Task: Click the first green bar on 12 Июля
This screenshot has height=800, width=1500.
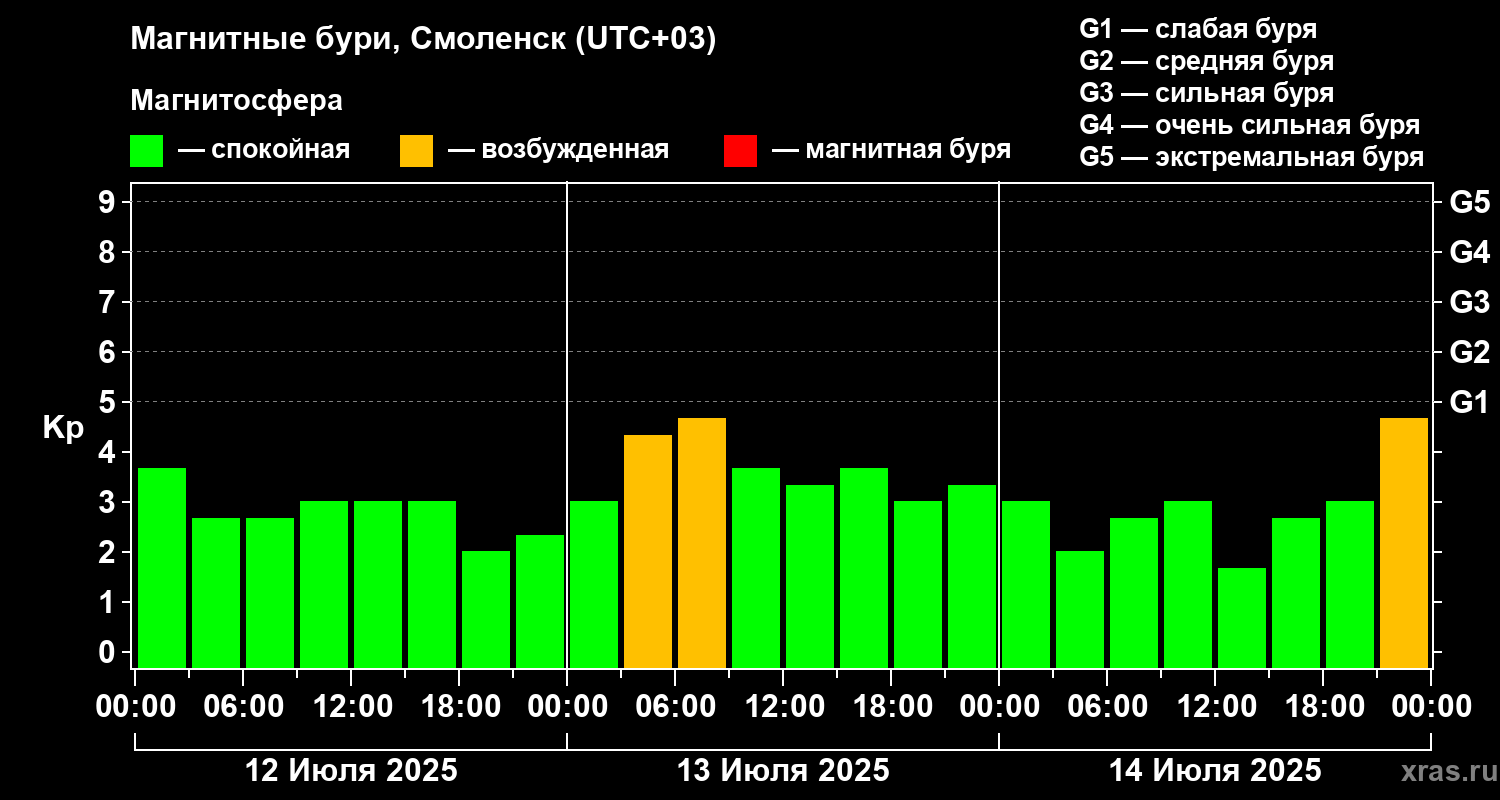Action: tap(162, 568)
